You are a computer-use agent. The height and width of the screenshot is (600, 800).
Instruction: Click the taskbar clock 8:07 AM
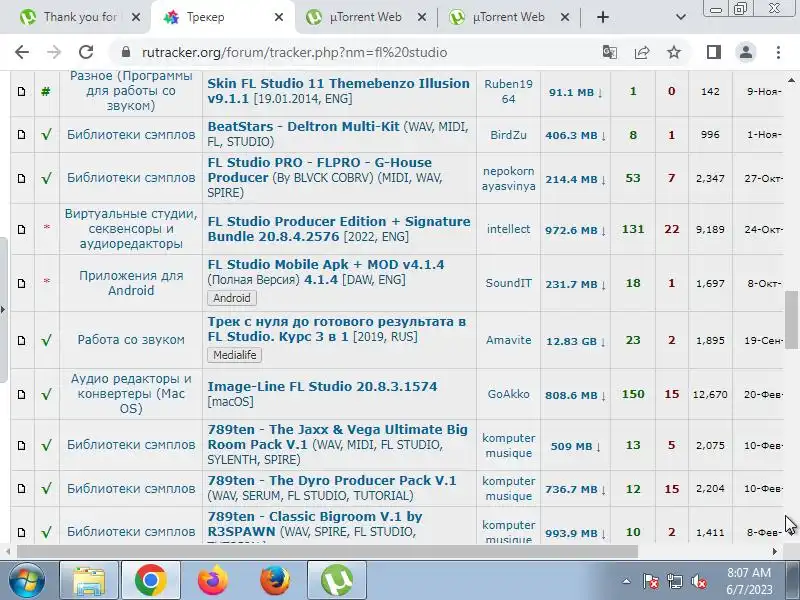pyautogui.click(x=749, y=581)
